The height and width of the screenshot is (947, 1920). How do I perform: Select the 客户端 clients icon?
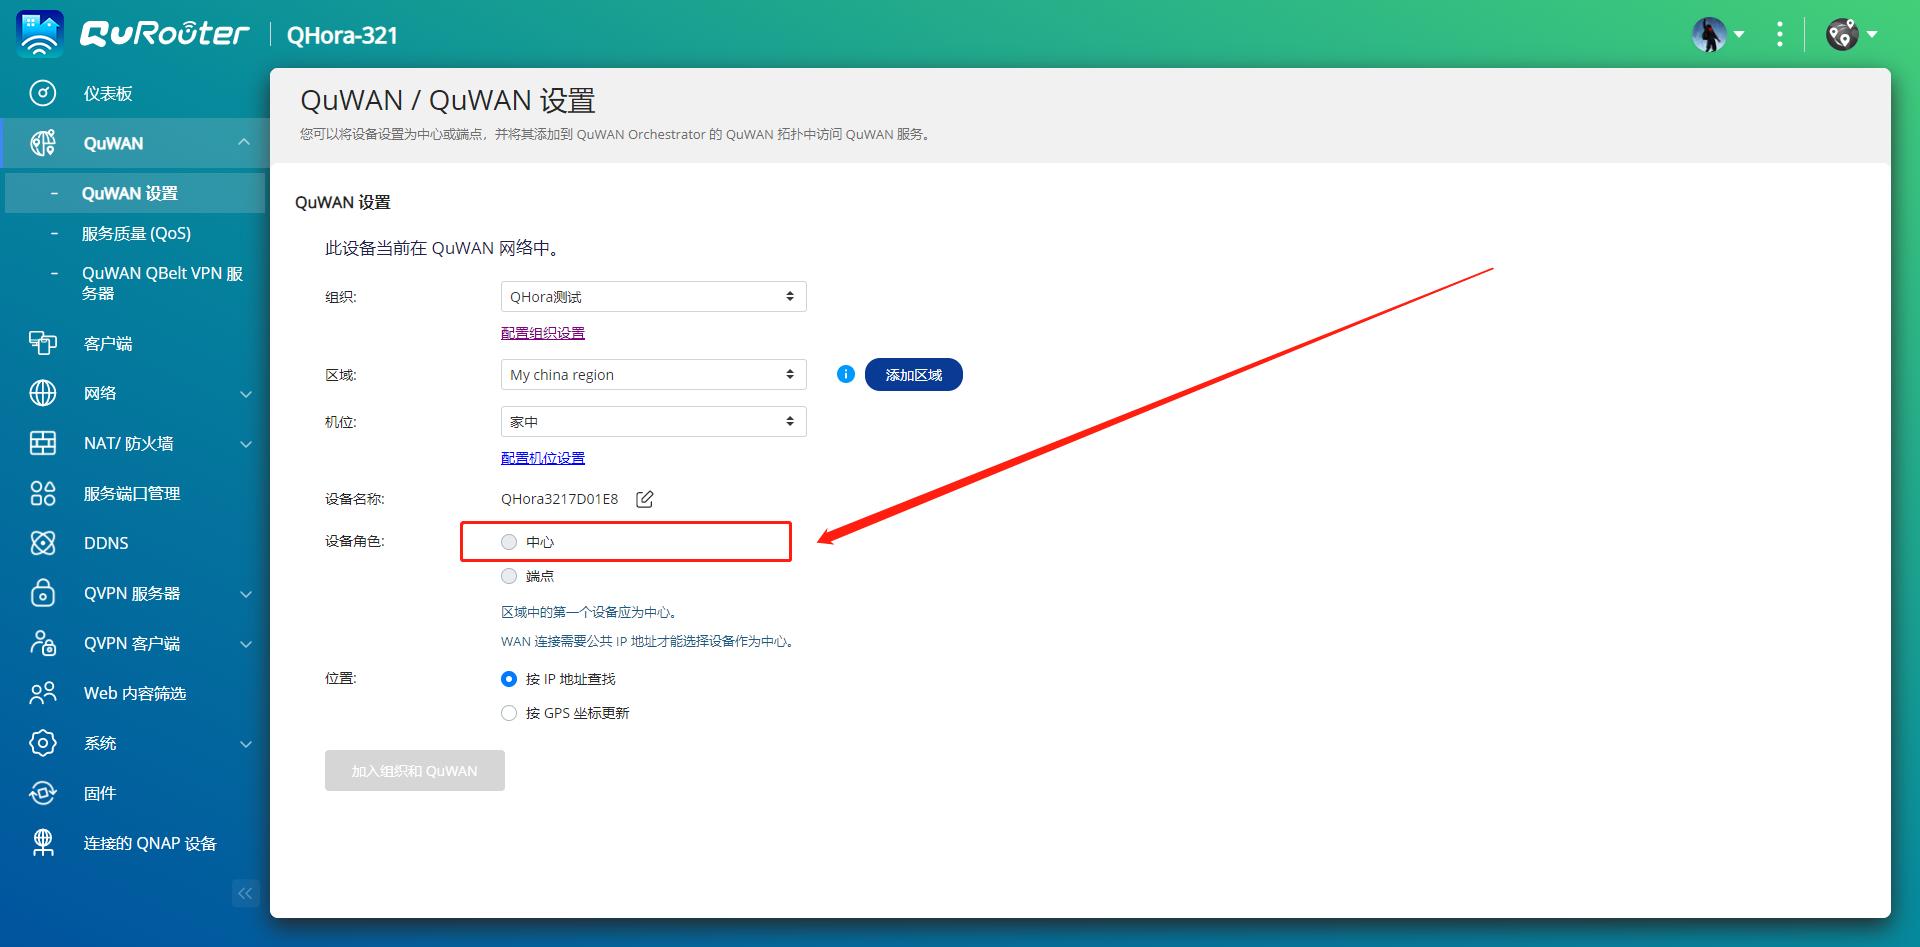(42, 343)
